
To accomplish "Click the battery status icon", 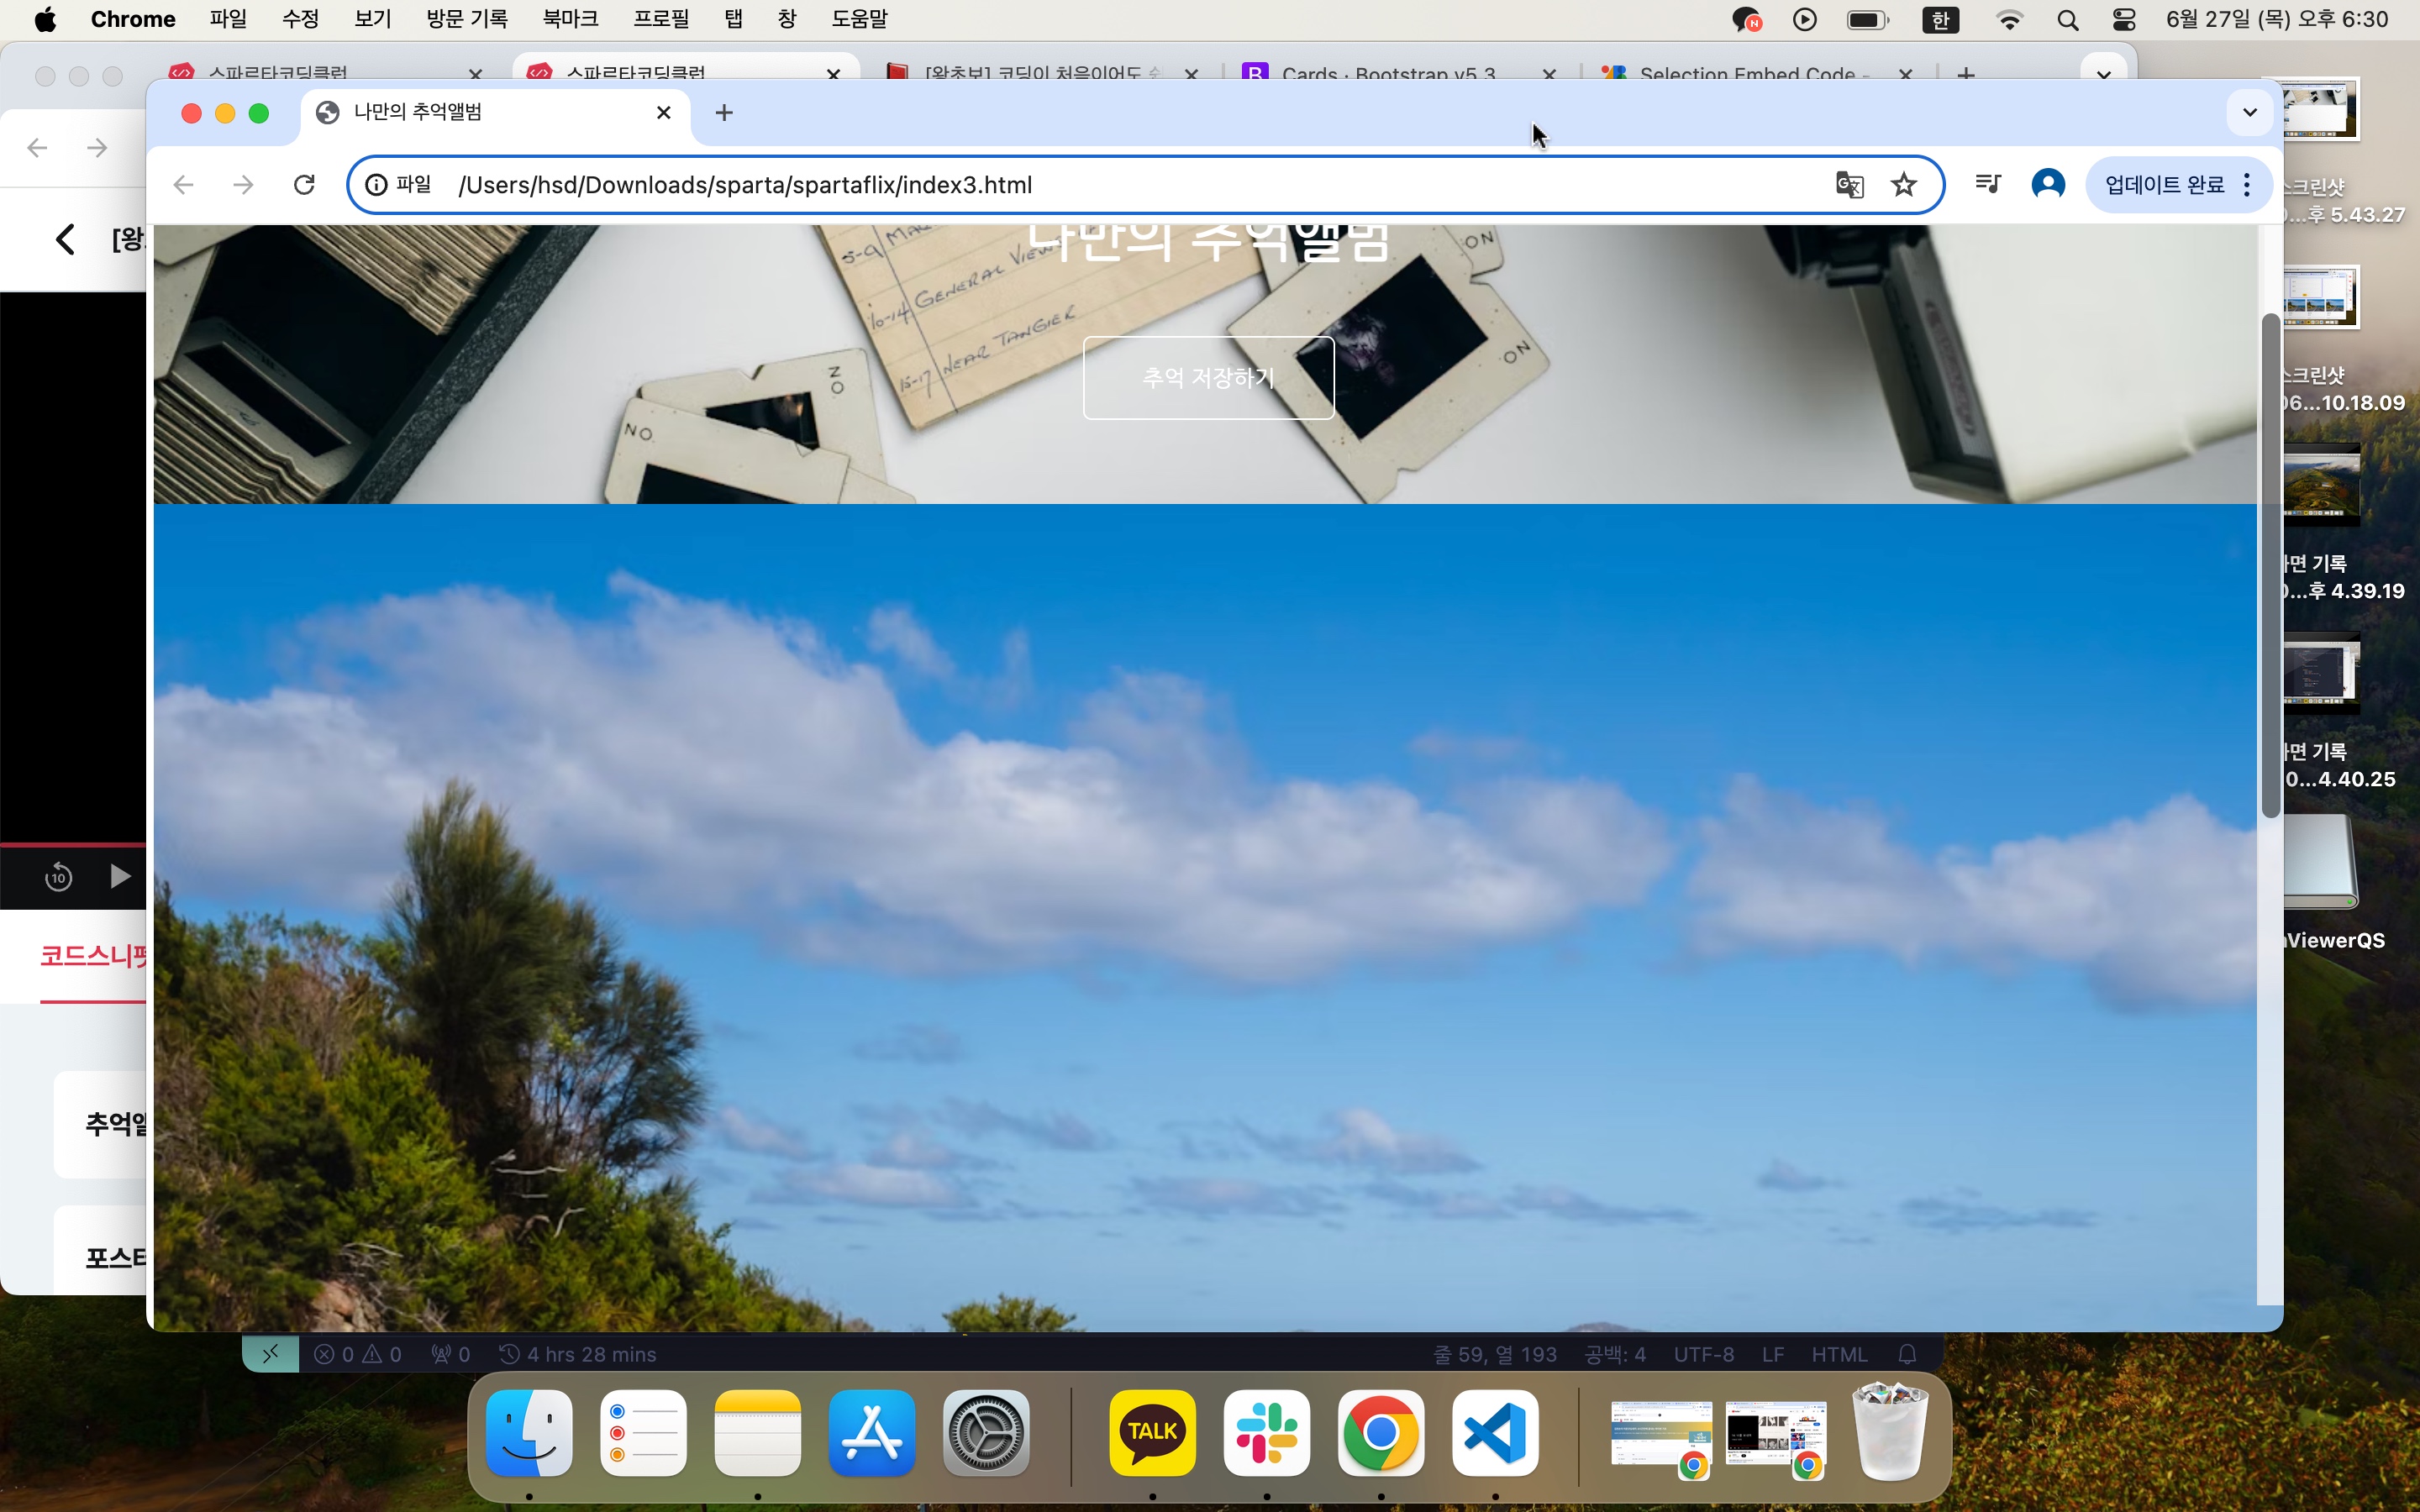I will pyautogui.click(x=1867, y=20).
